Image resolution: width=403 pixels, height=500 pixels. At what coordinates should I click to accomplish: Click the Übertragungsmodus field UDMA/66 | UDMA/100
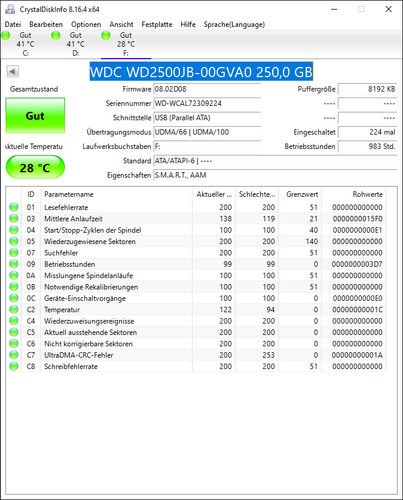click(207, 132)
